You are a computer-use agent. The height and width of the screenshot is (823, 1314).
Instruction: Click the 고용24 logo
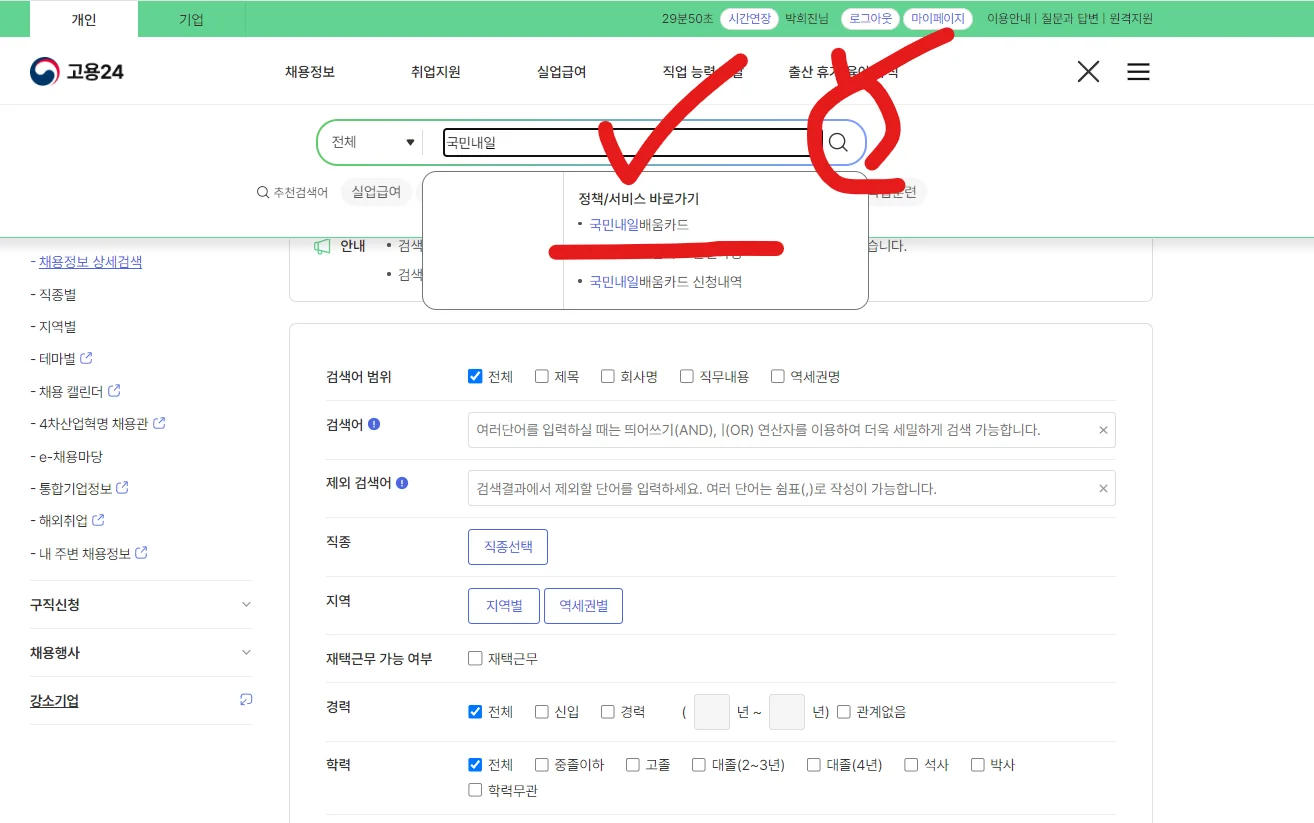[x=76, y=71]
